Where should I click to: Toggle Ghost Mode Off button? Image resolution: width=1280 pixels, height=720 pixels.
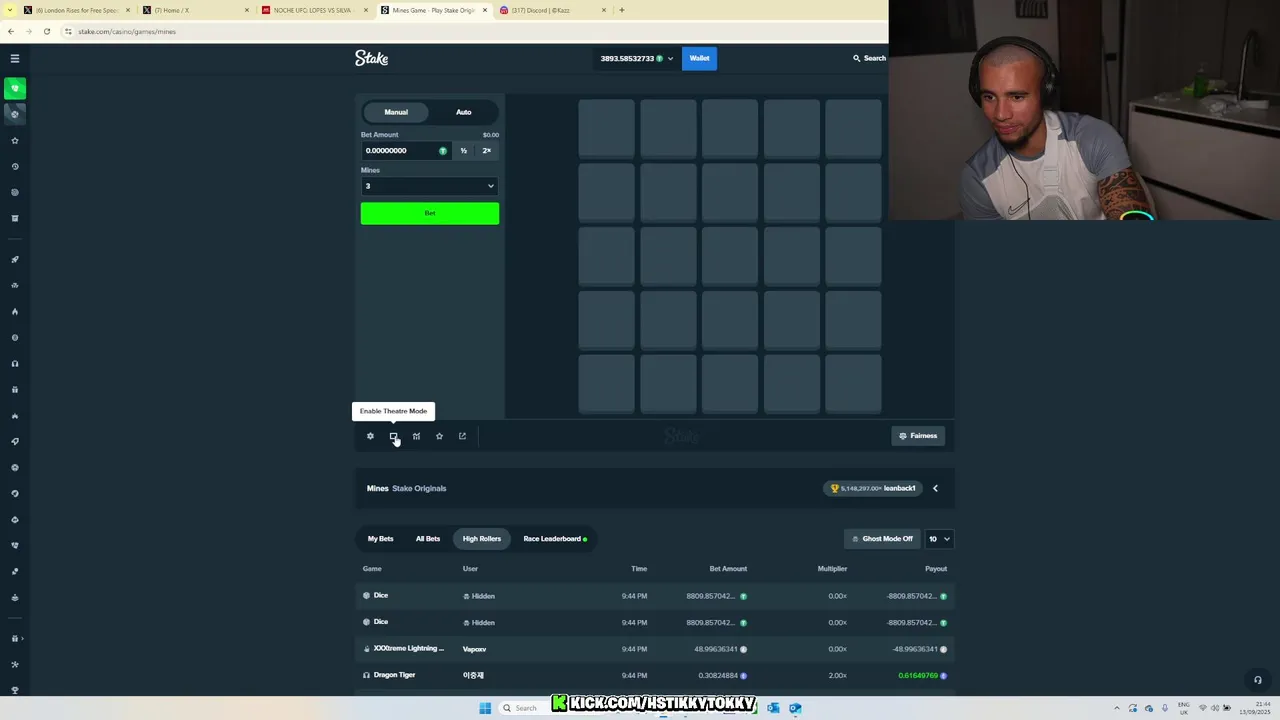click(882, 539)
